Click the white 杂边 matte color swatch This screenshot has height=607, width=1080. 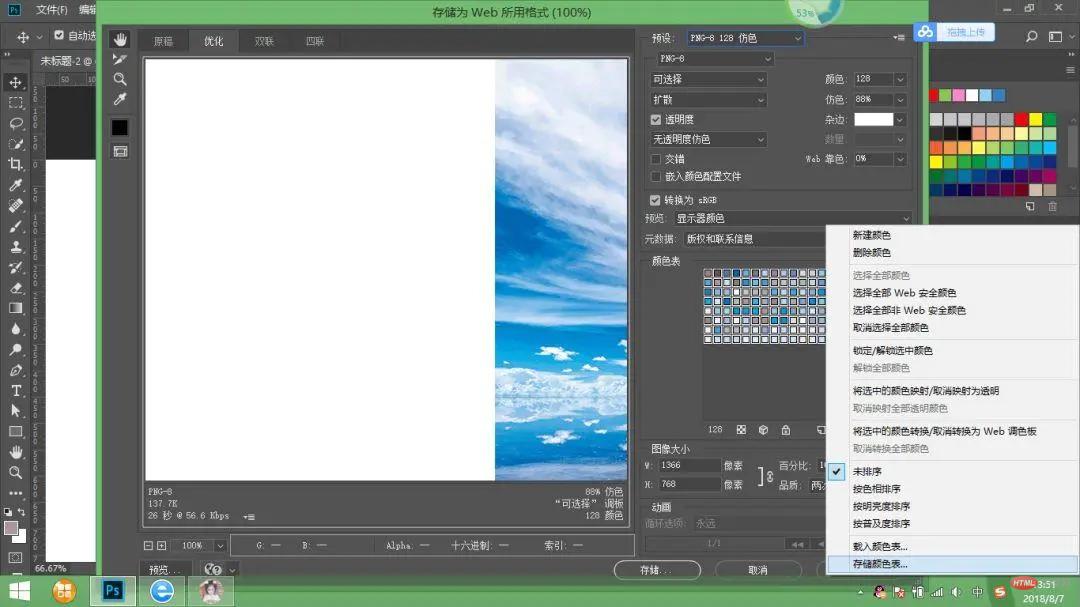(x=873, y=119)
